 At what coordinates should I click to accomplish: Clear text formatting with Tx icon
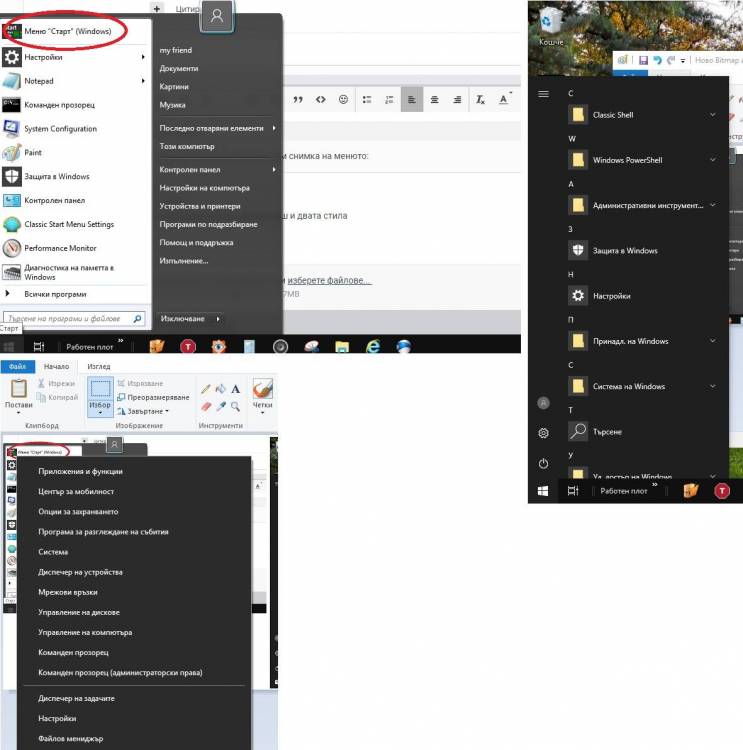click(x=480, y=99)
